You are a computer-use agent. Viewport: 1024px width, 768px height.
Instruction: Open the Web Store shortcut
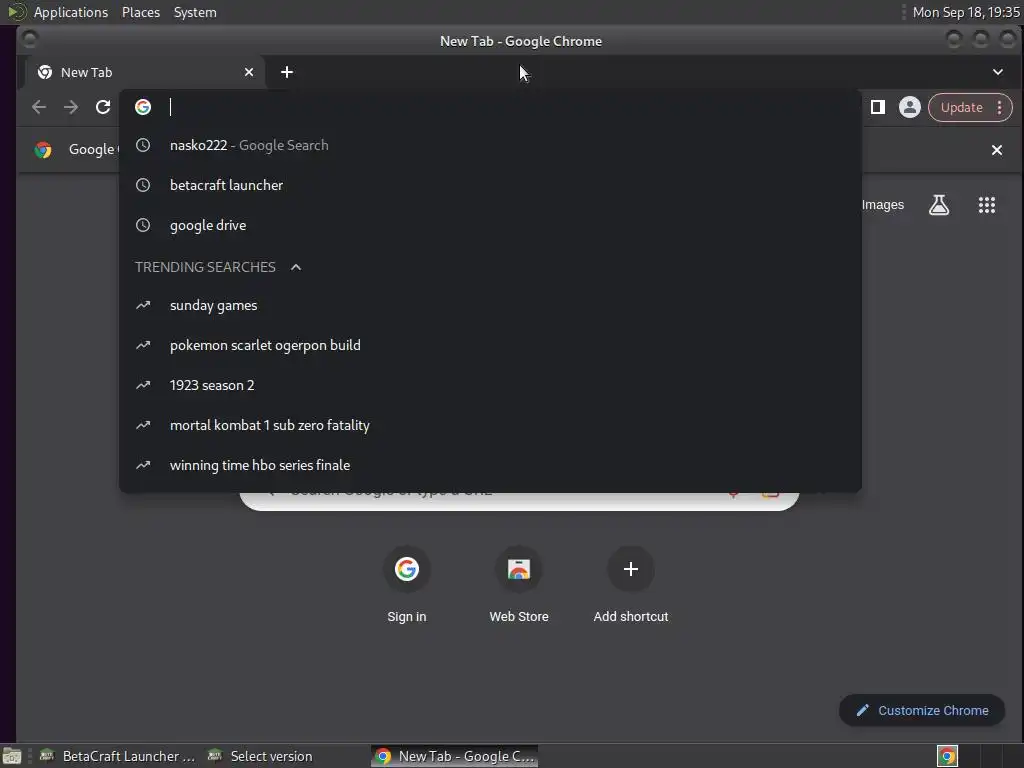point(519,584)
